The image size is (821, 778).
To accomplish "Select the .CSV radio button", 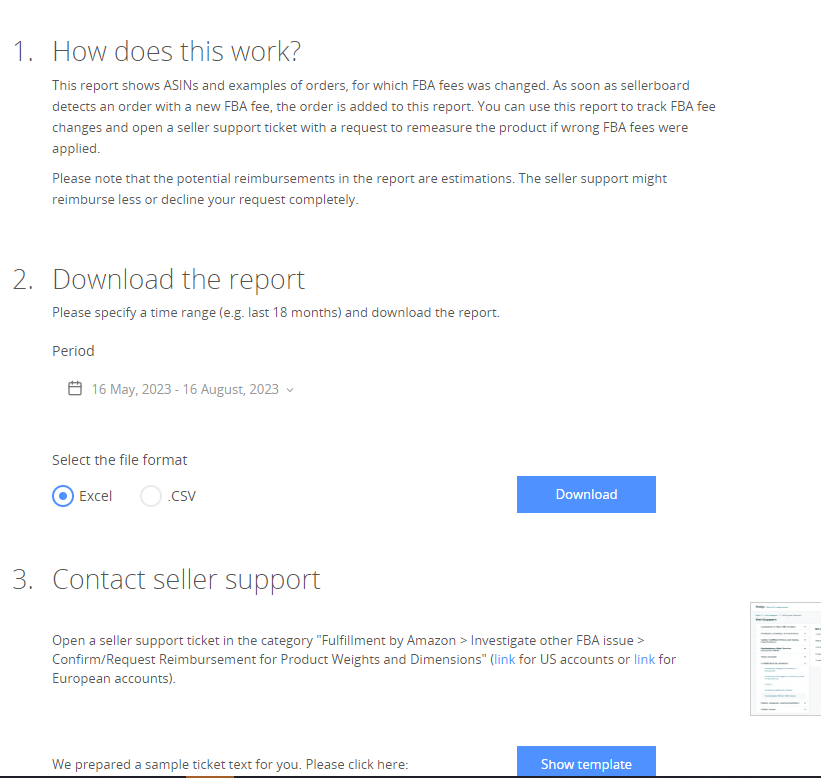I will pos(151,496).
